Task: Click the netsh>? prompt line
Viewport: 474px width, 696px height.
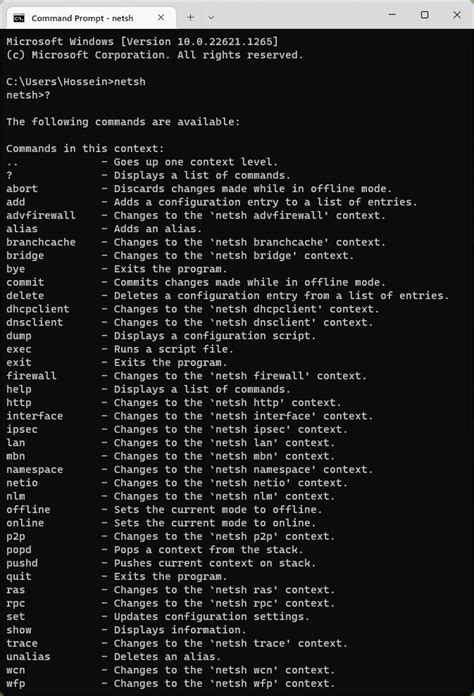Action: coord(28,95)
